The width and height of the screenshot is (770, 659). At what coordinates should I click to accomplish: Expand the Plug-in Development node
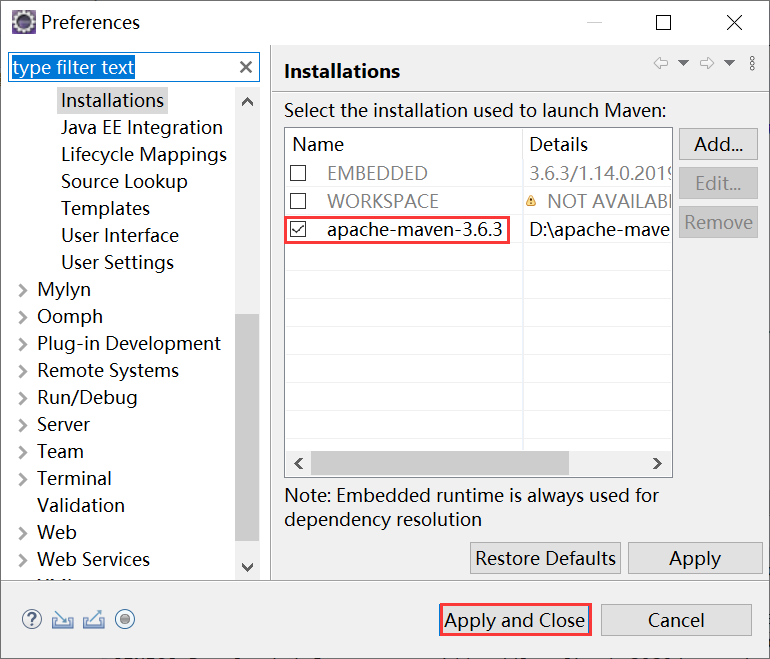coord(22,344)
